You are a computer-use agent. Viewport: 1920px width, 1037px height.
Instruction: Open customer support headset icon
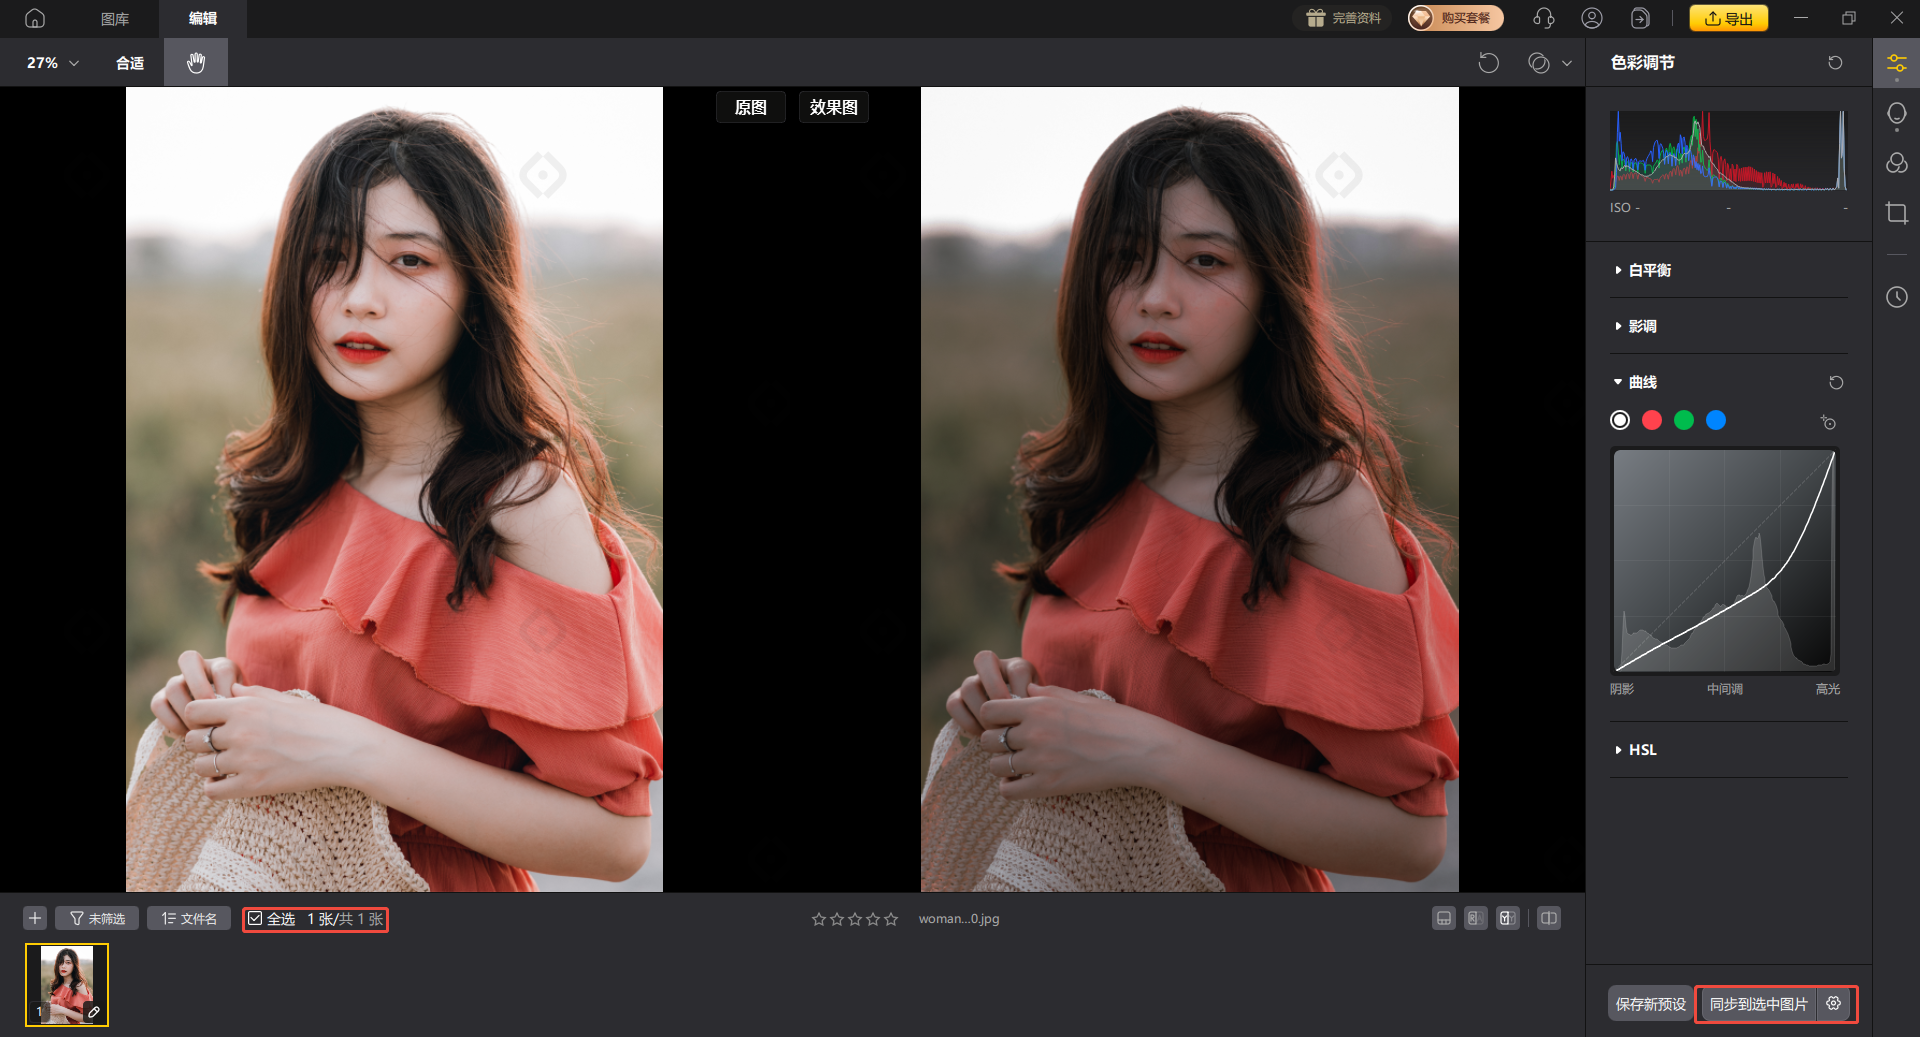tap(1543, 18)
